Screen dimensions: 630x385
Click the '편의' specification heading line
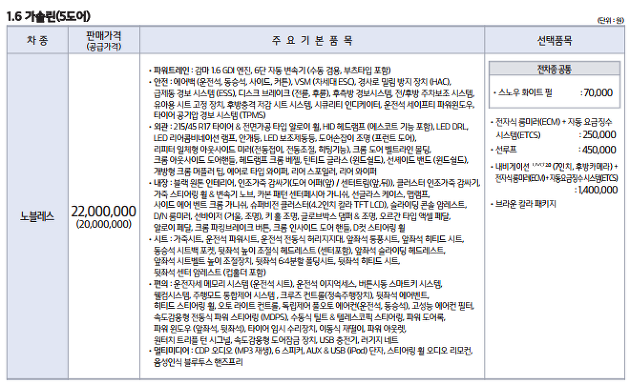297,284
